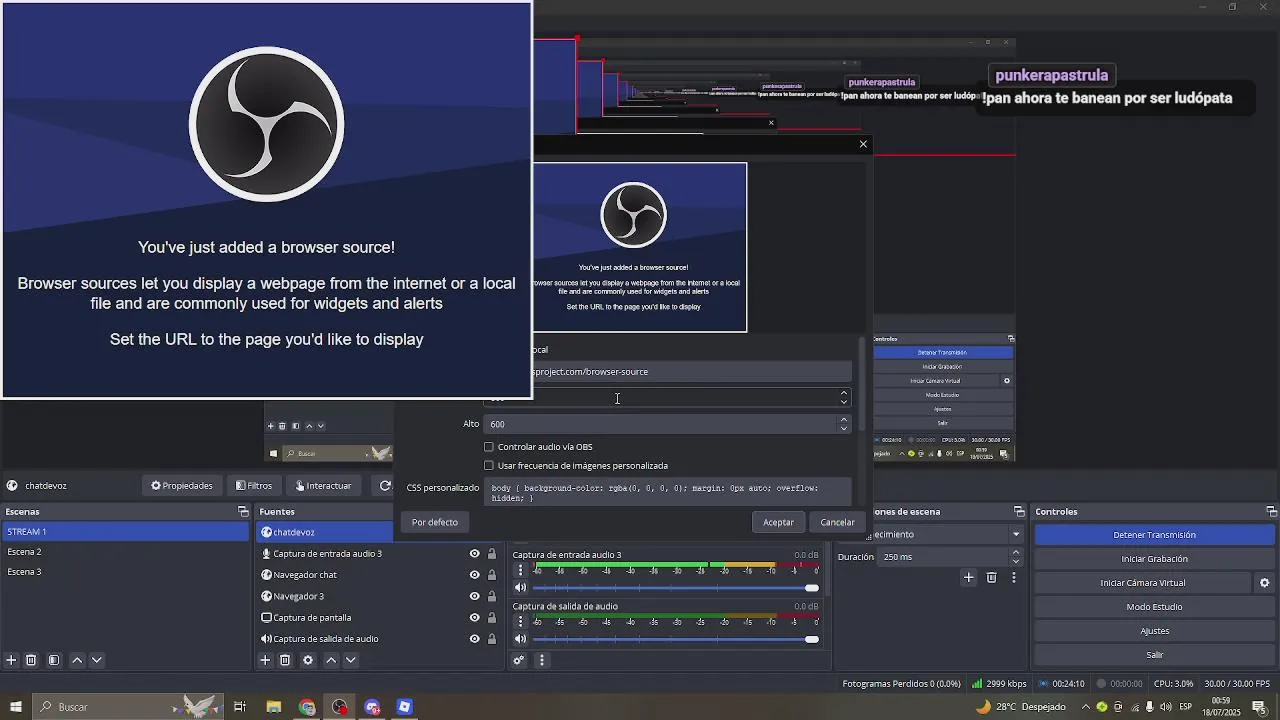Hide Captura de salida de audio source
The height and width of the screenshot is (720, 1280).
(x=475, y=639)
